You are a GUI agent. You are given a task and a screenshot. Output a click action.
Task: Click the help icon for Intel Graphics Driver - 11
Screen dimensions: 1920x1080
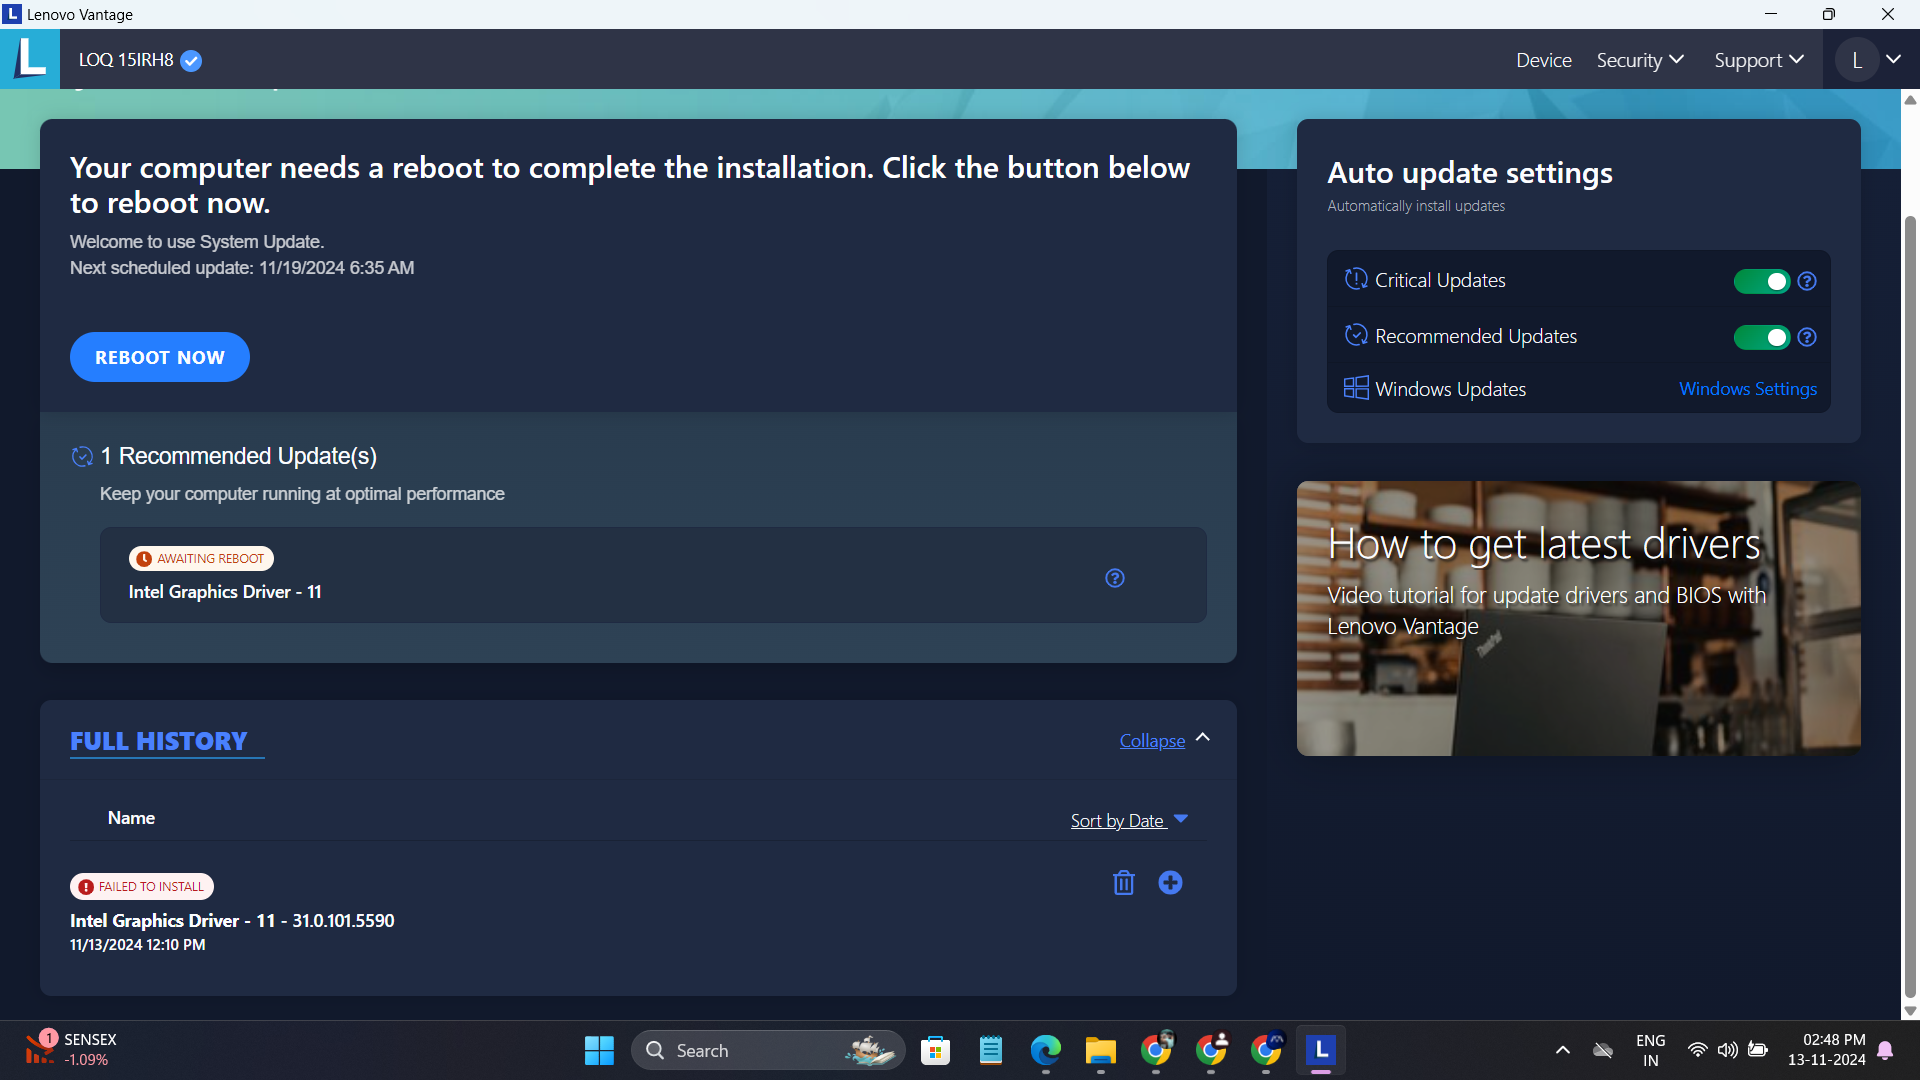(1115, 578)
